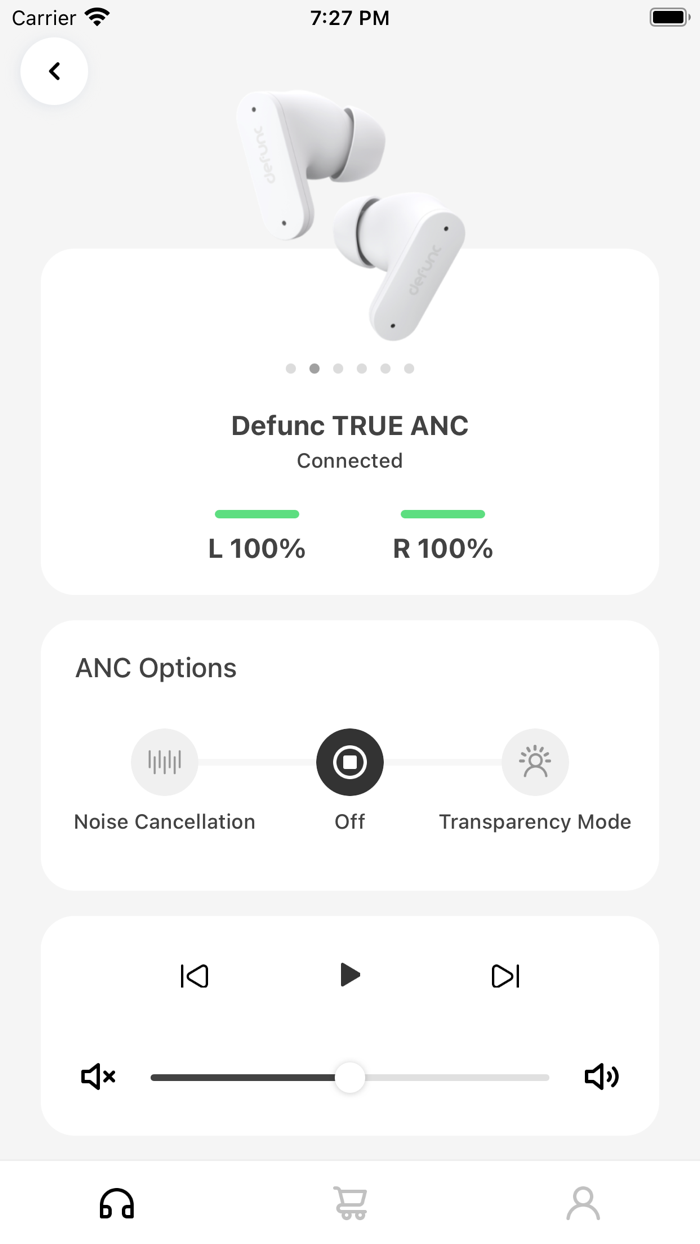Screen dimensions: 700x1244
Task: Switch to the profile section
Action: [x=583, y=1203]
